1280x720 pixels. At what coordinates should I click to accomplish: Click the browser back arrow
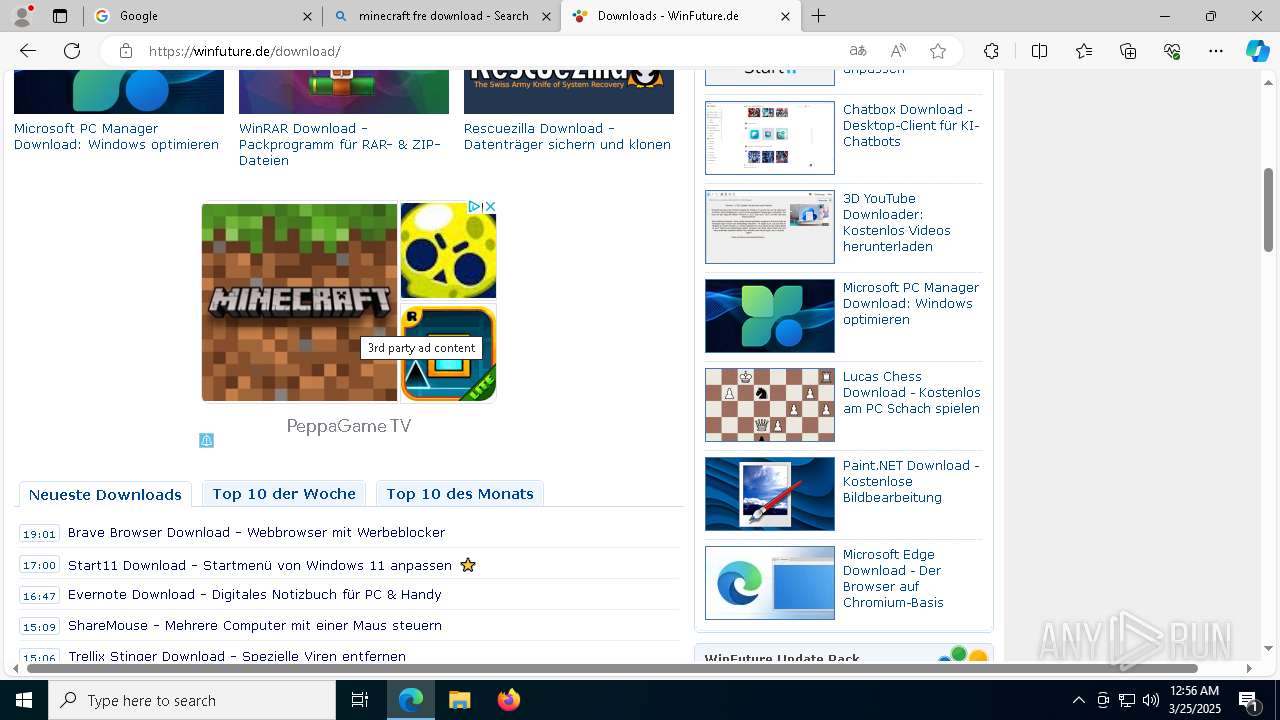click(28, 51)
